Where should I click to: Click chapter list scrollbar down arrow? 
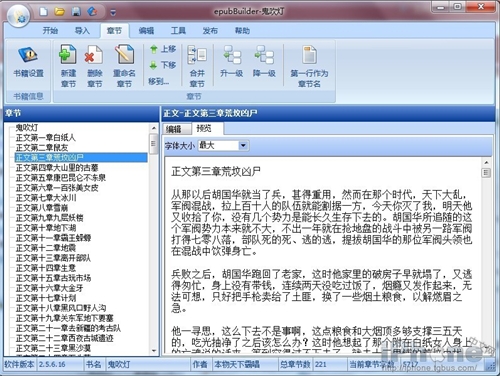[x=154, y=351]
